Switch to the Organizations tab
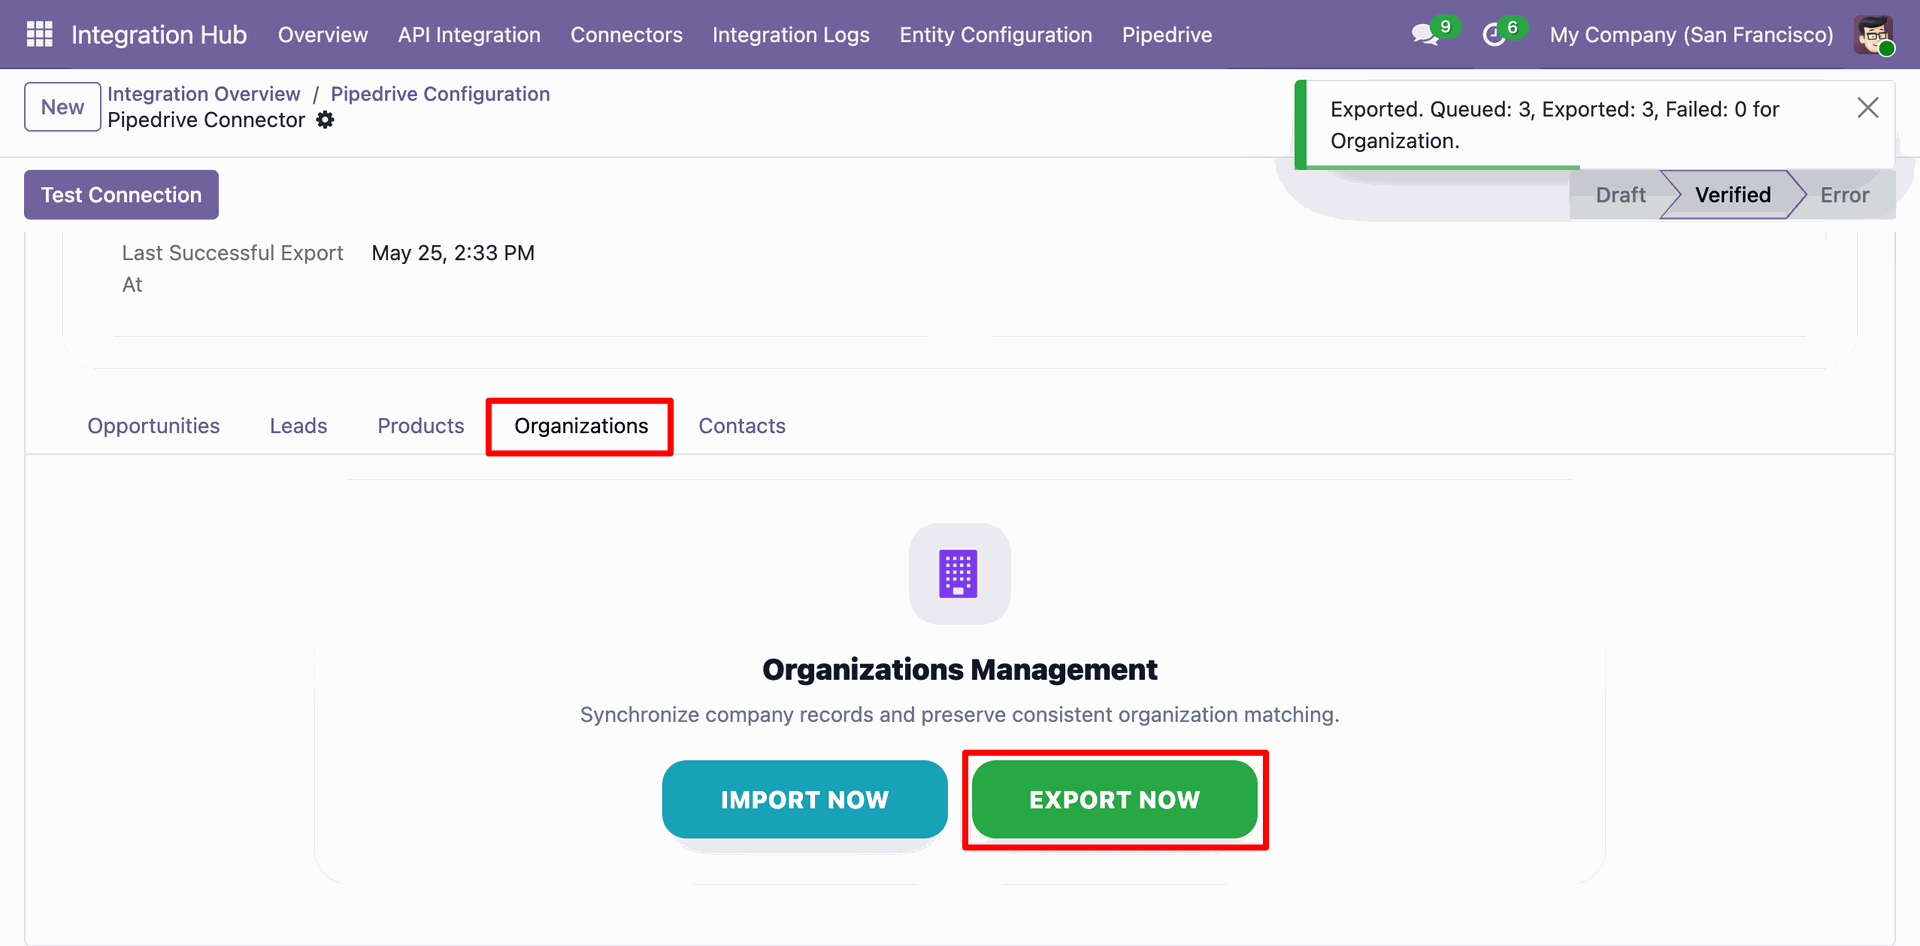Viewport: 1920px width, 946px height. coord(581,426)
